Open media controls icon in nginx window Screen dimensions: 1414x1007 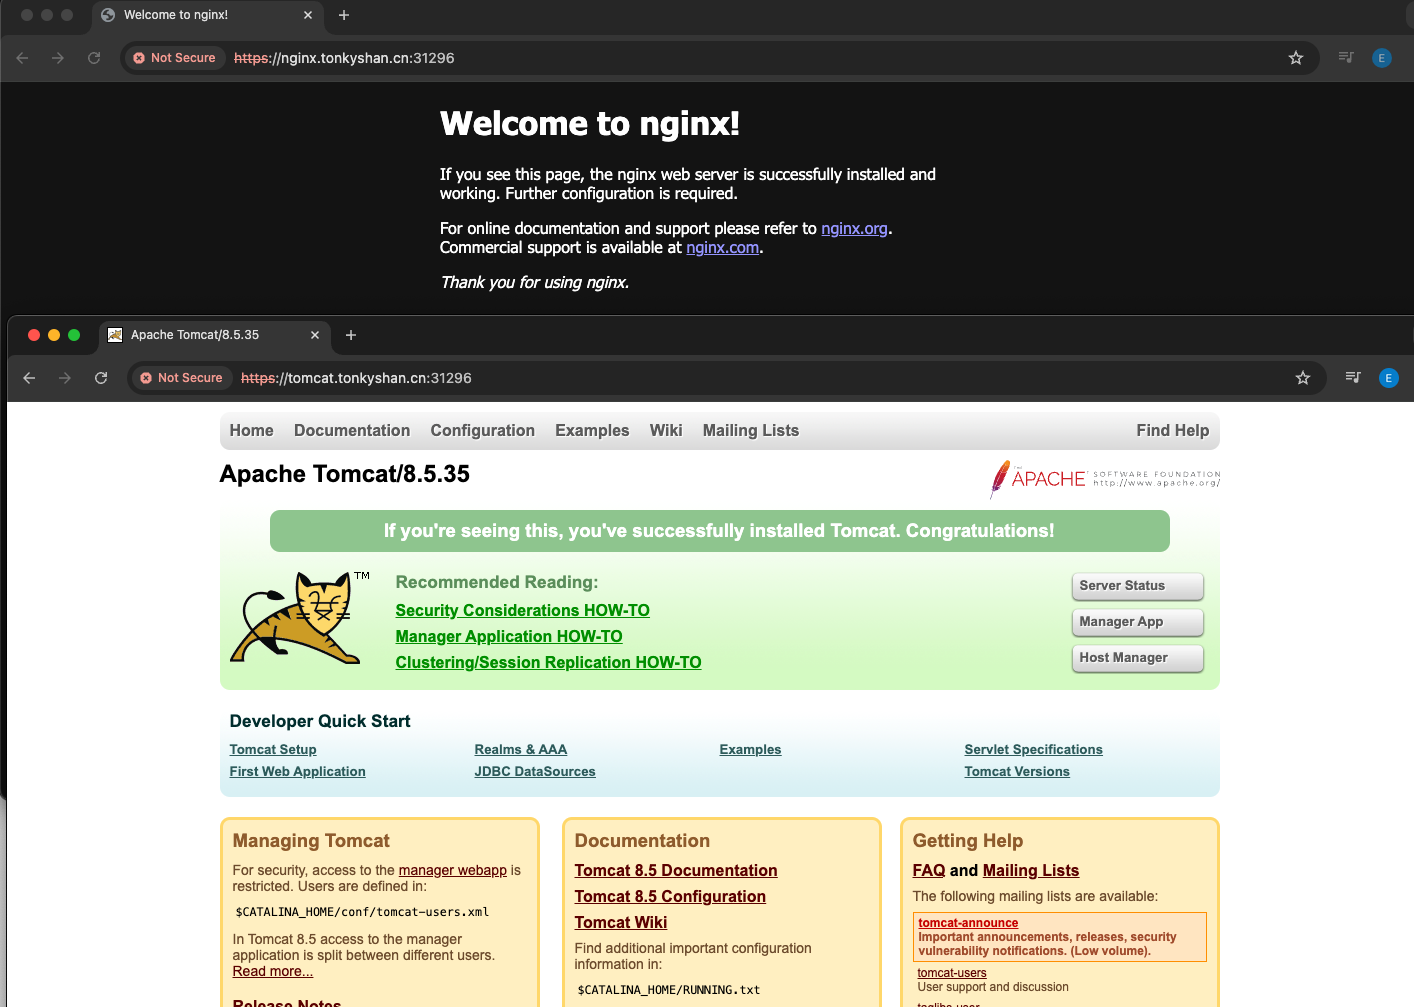[x=1346, y=57]
